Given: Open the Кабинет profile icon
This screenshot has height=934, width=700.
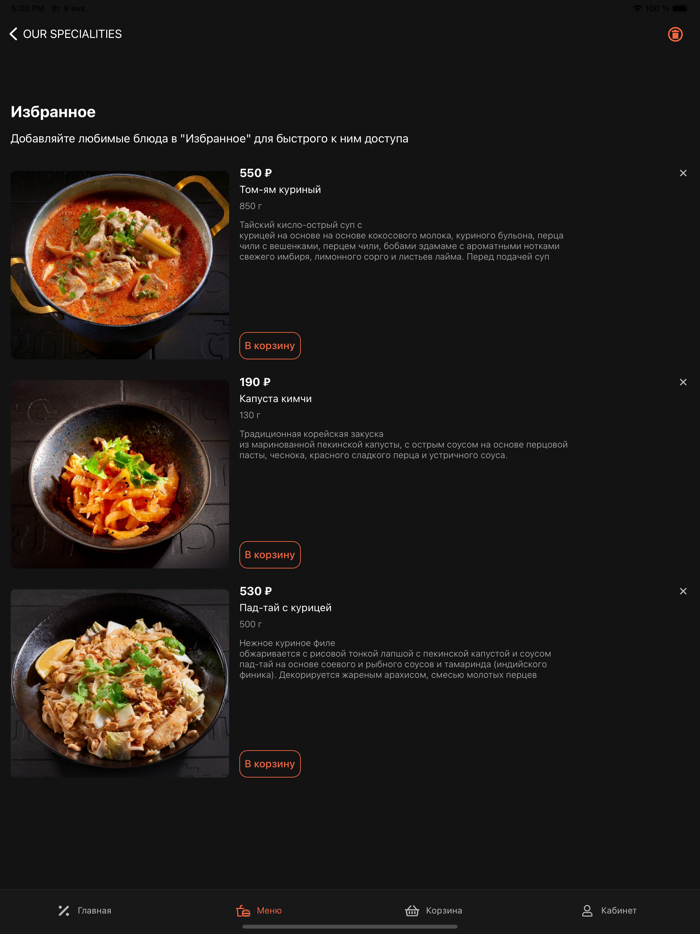Looking at the screenshot, I should pos(587,910).
